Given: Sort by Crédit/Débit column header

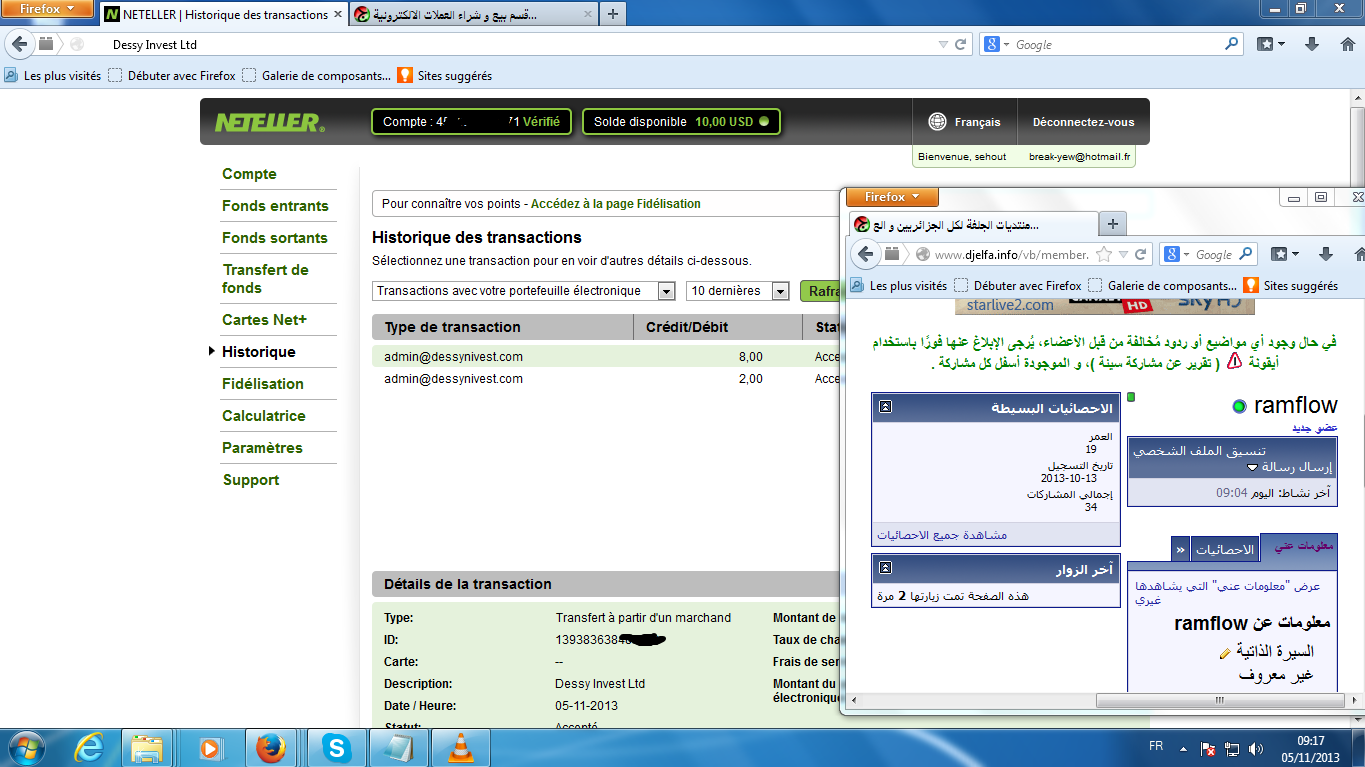Looking at the screenshot, I should pyautogui.click(x=717, y=327).
